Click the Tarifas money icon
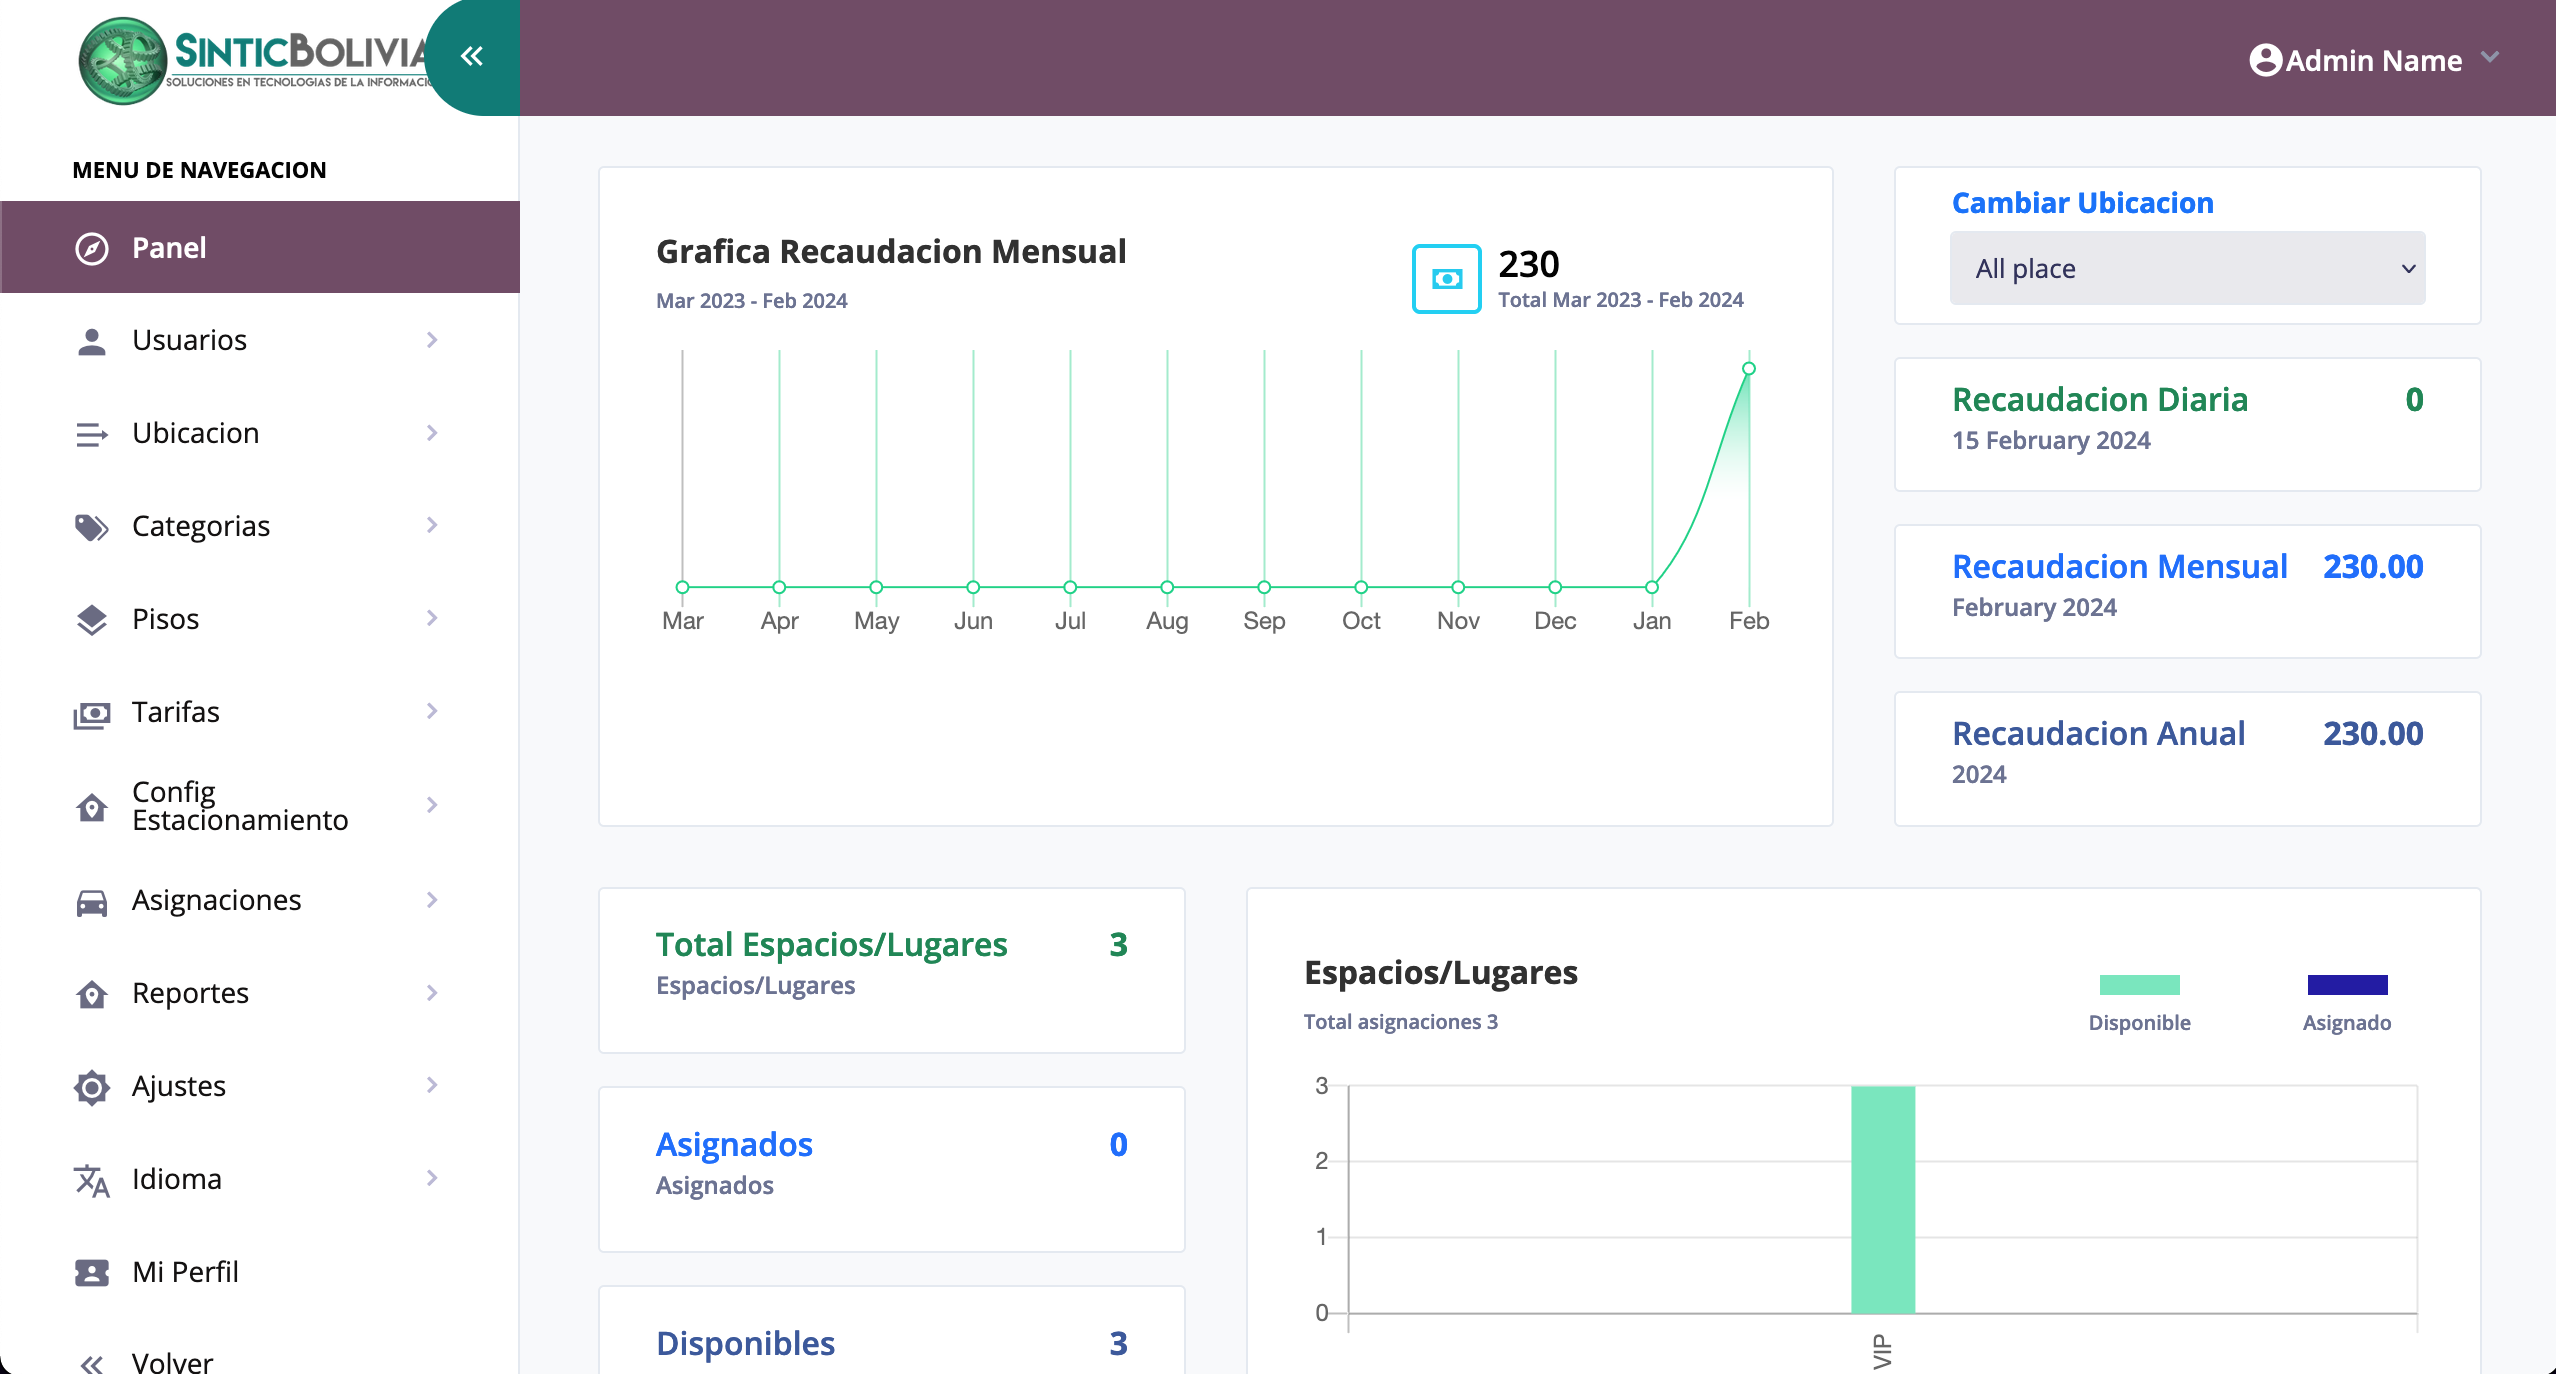 [x=91, y=714]
